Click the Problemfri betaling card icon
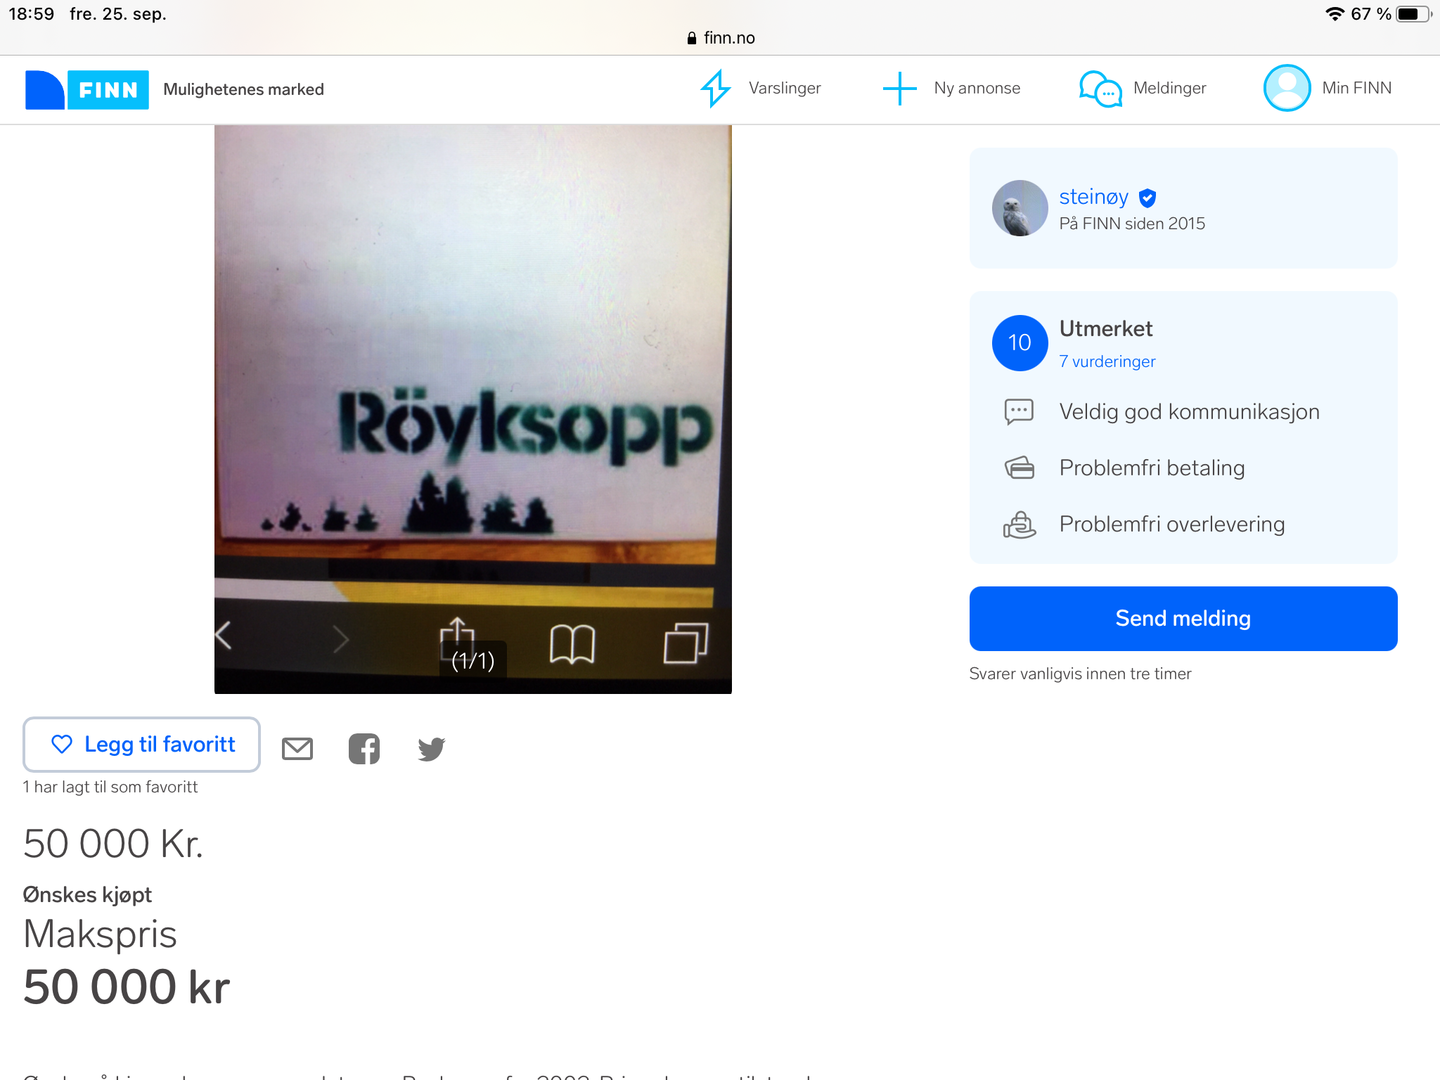This screenshot has width=1440, height=1080. pos(1019,468)
